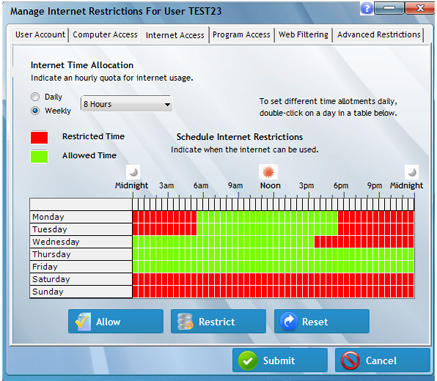437x381 pixels.
Task: Click the Restricted Time legend label
Action: (x=93, y=136)
